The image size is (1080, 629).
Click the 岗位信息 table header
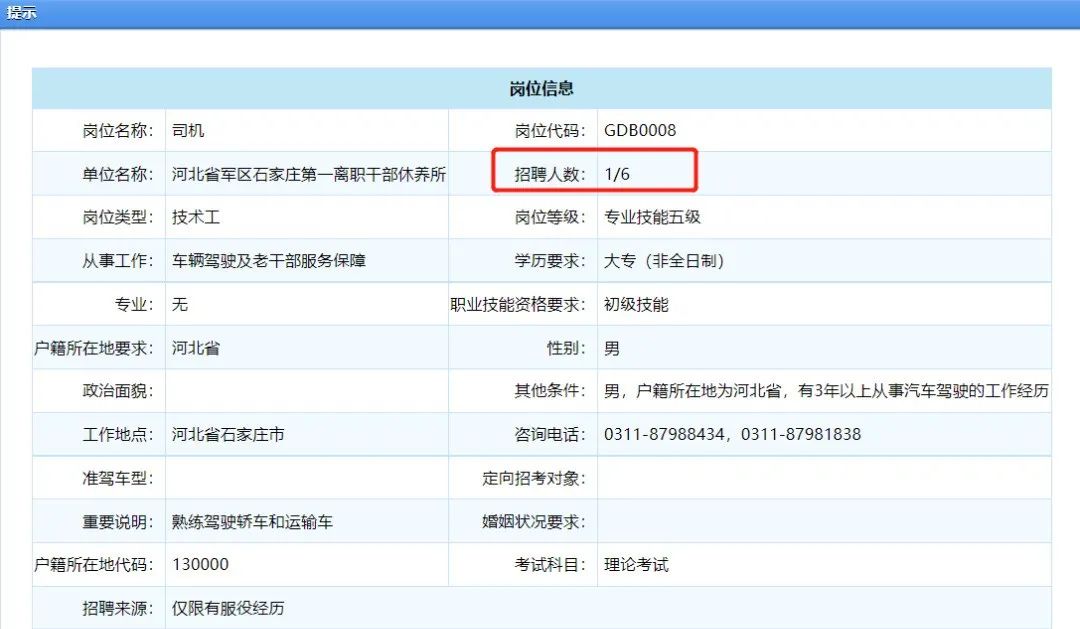(541, 89)
